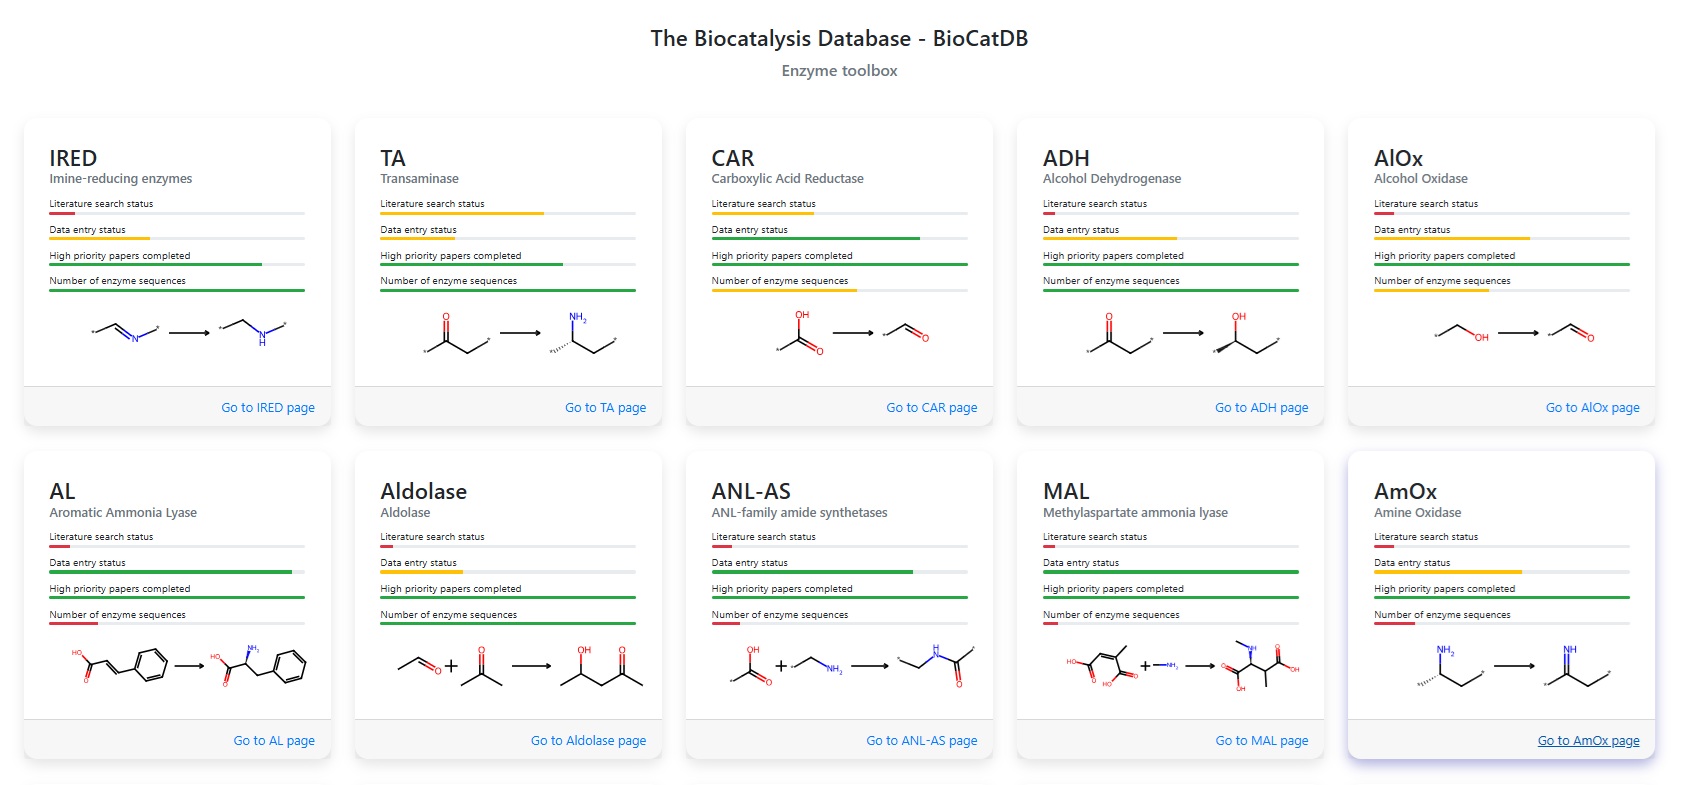
Task: Click the Go to AmOx page link
Action: pos(1588,741)
